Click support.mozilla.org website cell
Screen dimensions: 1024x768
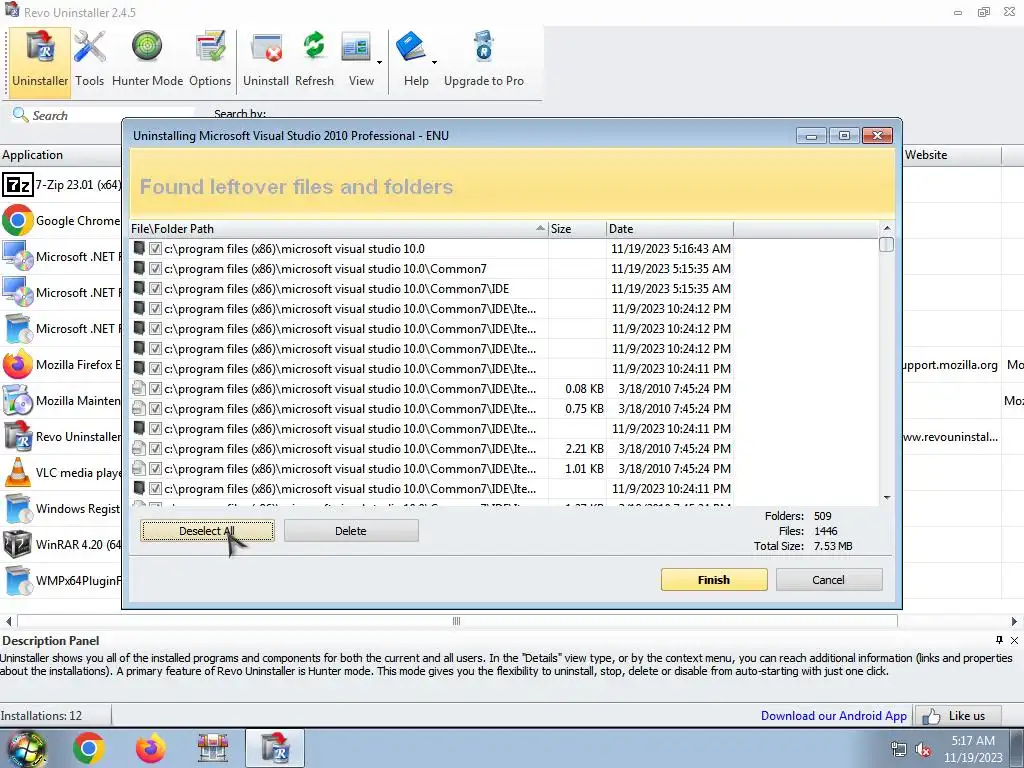click(x=951, y=364)
